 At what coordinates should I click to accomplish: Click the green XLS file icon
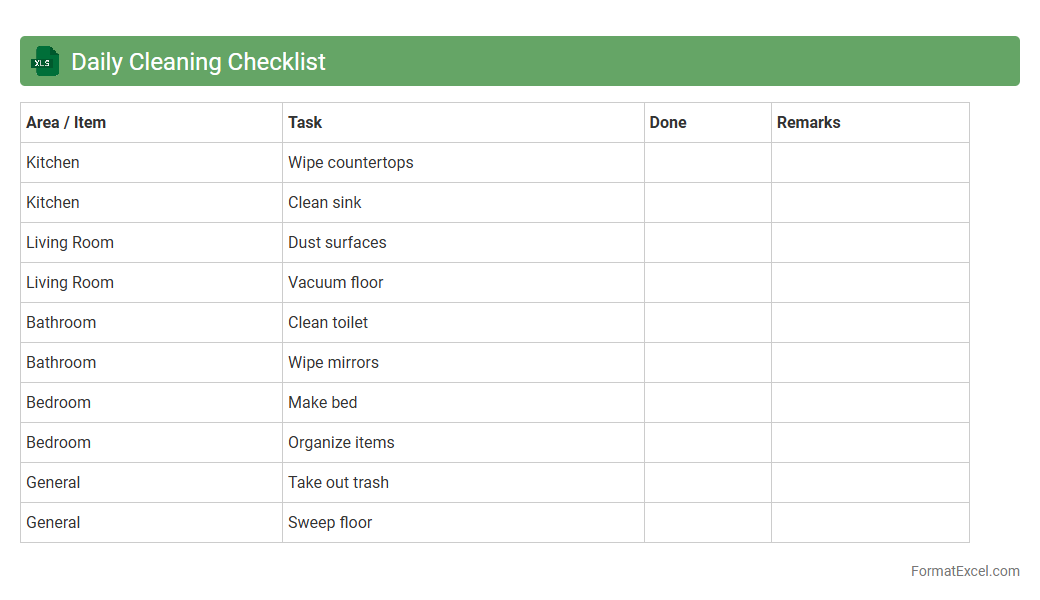point(45,61)
